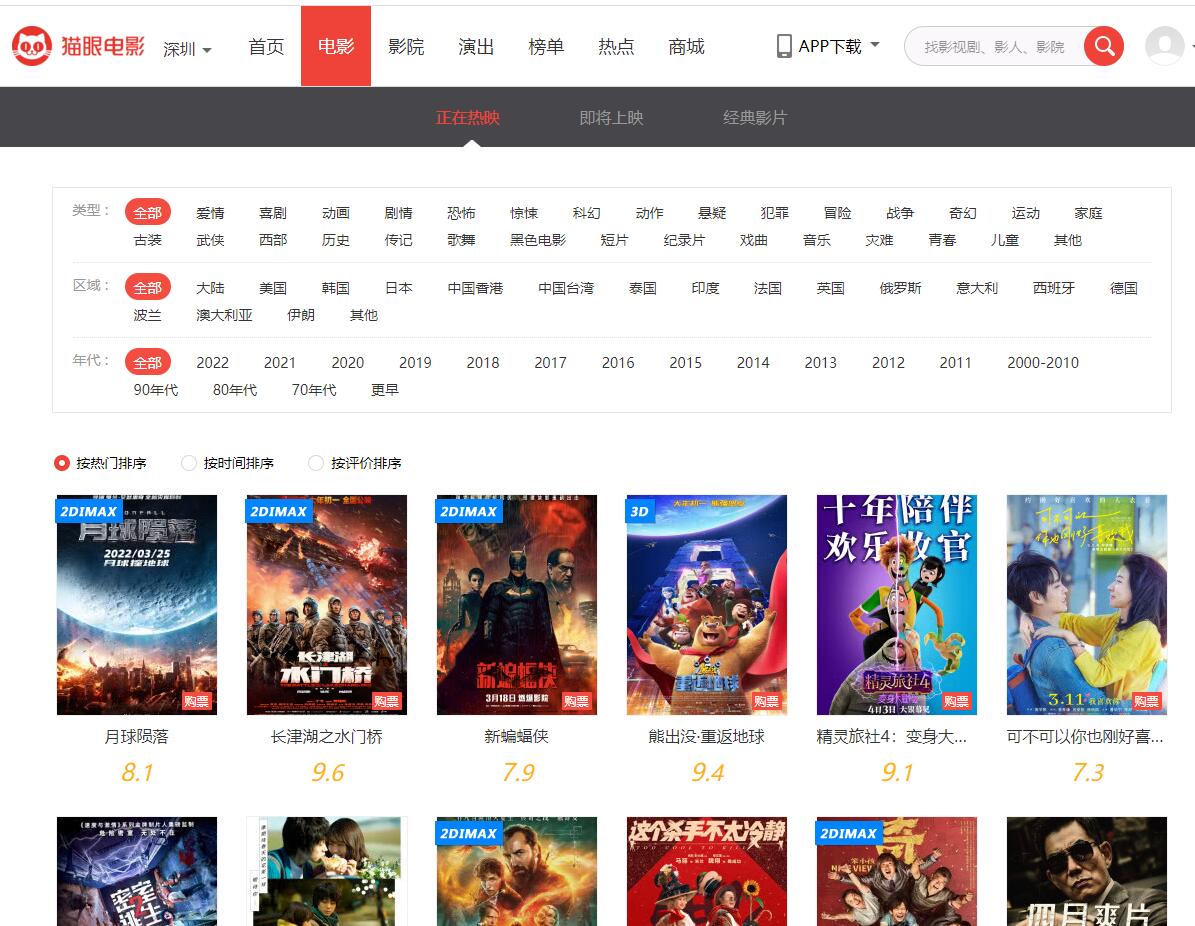The height and width of the screenshot is (926, 1195).
Task: Click 月球陨落 title text
Action: [136, 736]
